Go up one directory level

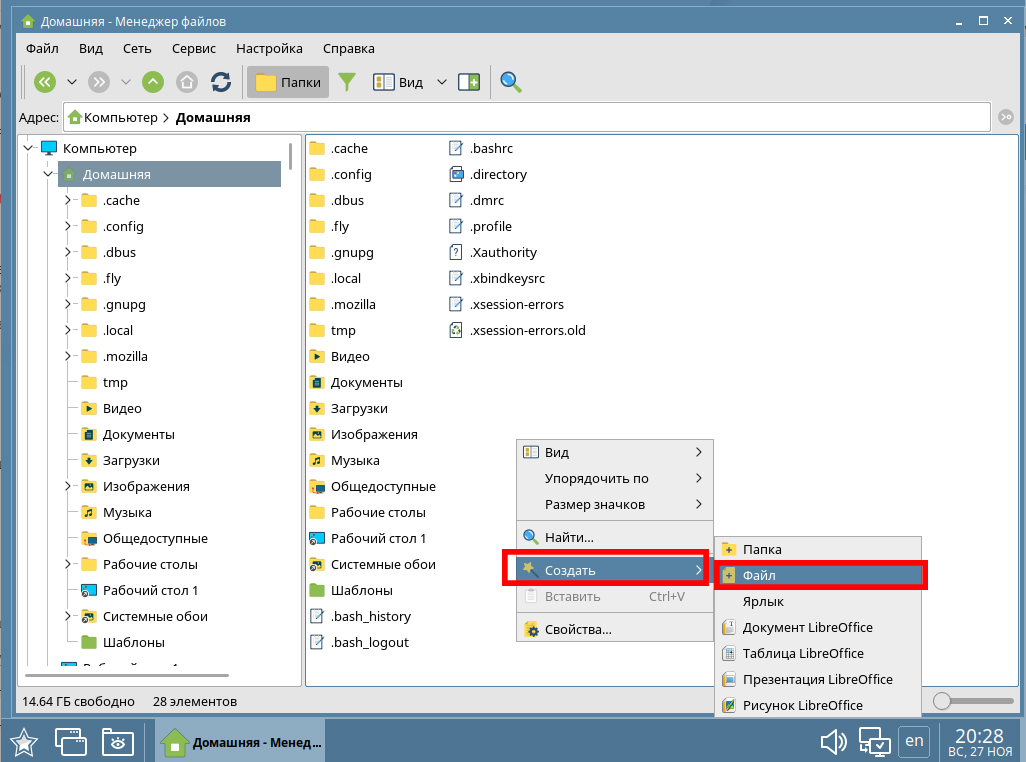[x=153, y=82]
